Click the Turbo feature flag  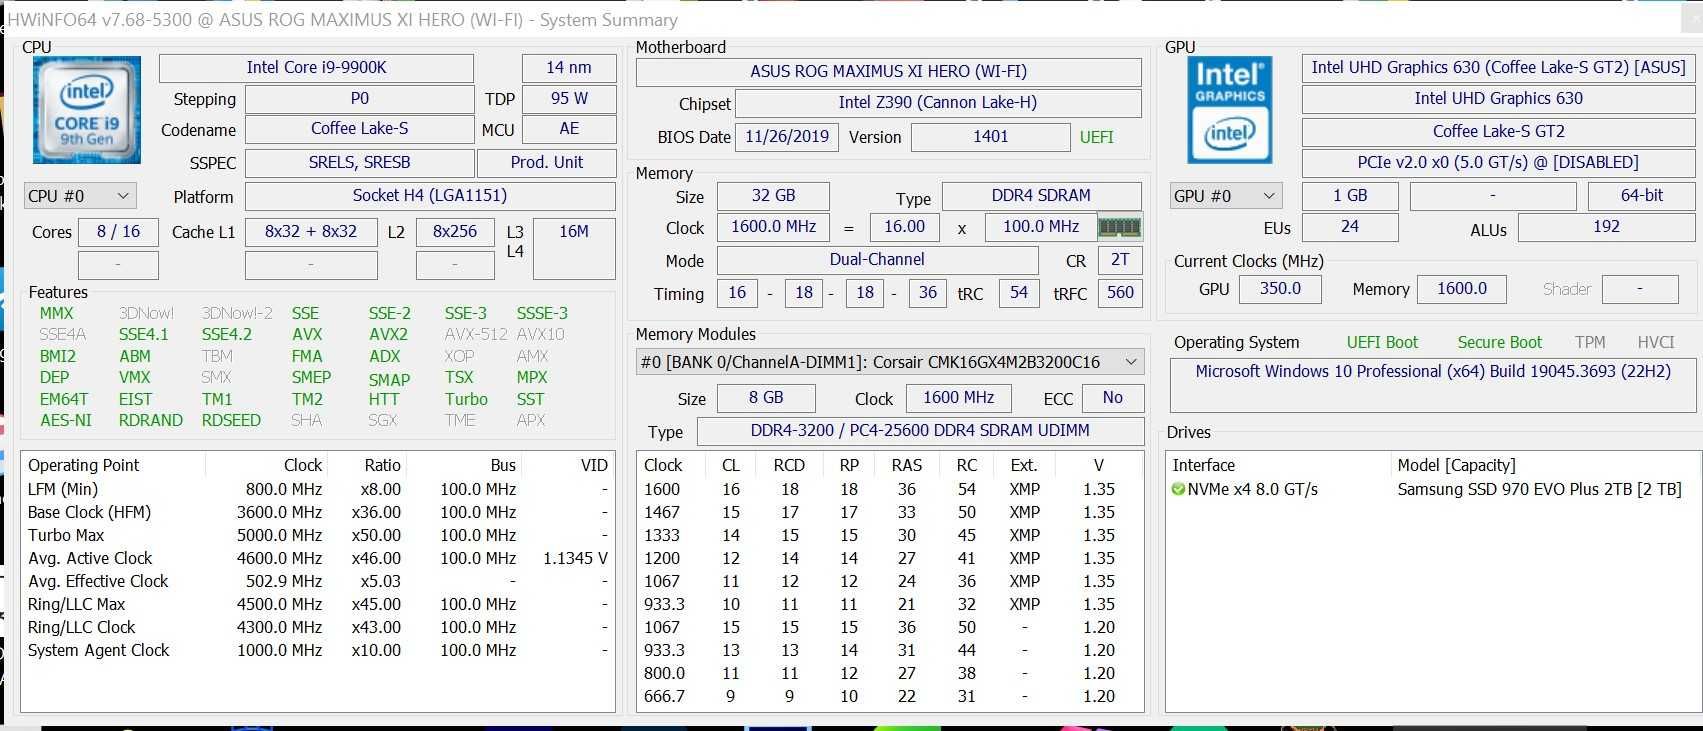coord(466,399)
